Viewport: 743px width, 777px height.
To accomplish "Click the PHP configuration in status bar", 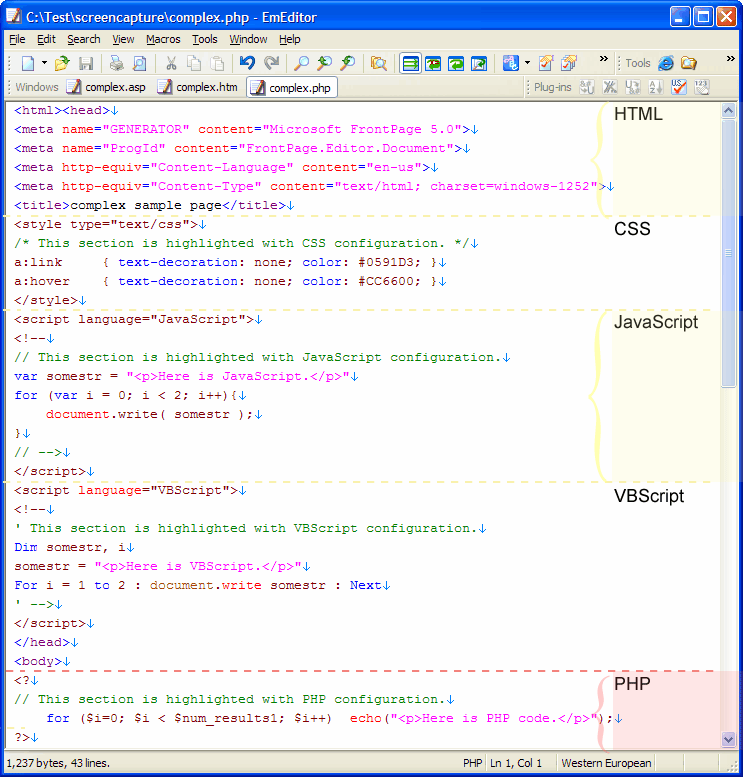I will pos(472,763).
